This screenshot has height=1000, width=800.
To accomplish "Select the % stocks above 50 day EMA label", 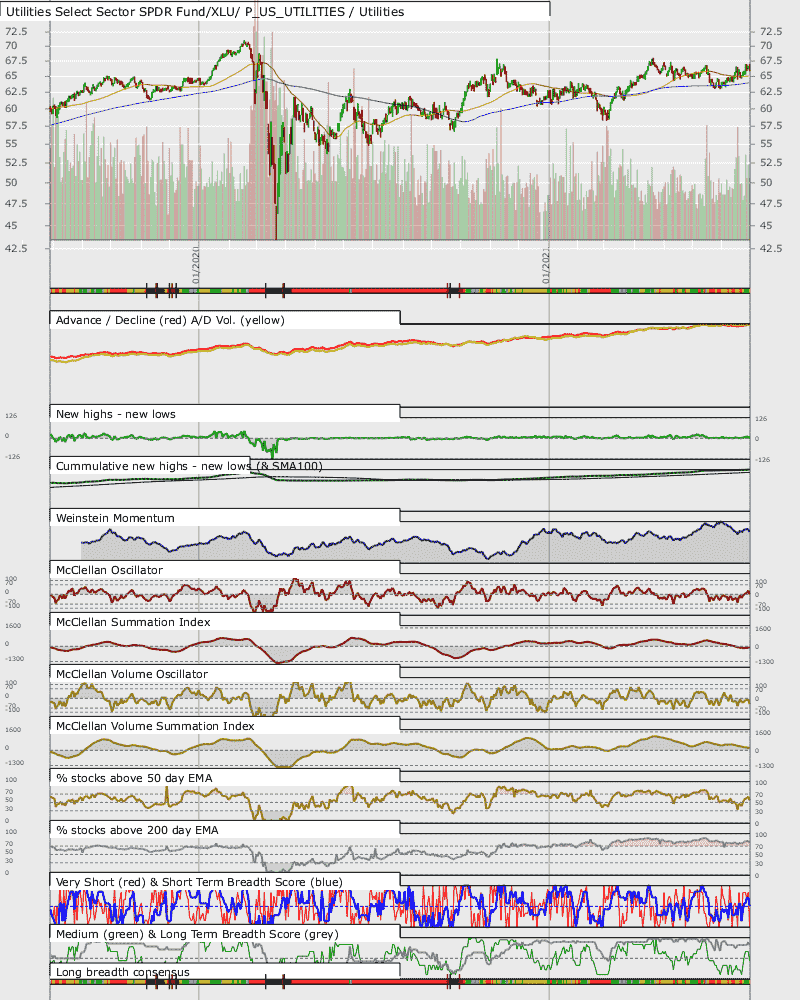I will click(x=134, y=778).
